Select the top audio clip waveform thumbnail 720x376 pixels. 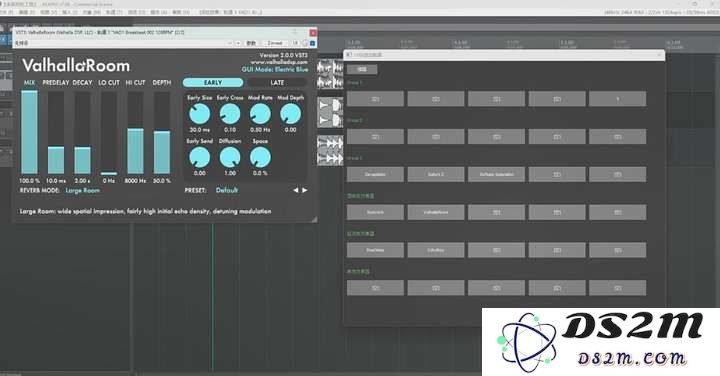pos(330,74)
